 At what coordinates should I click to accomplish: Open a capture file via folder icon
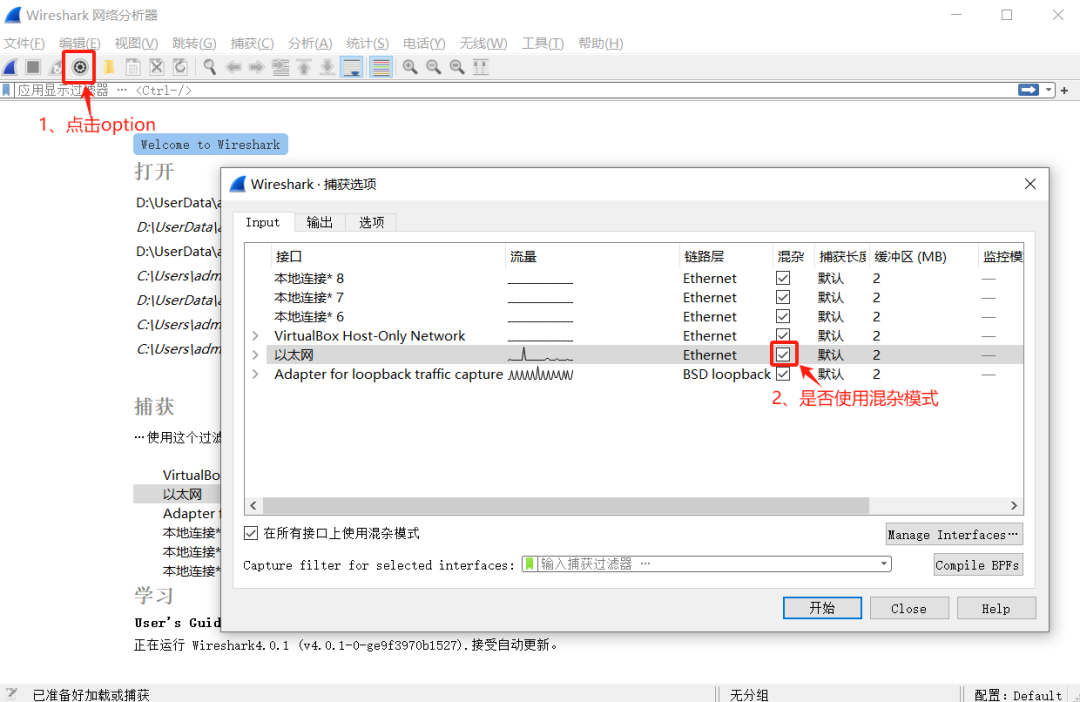109,67
